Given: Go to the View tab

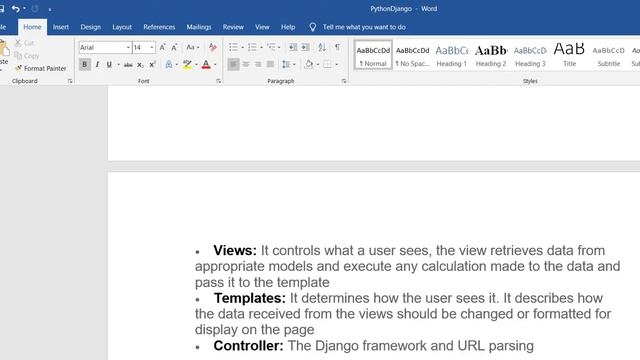Looking at the screenshot, I should (262, 27).
